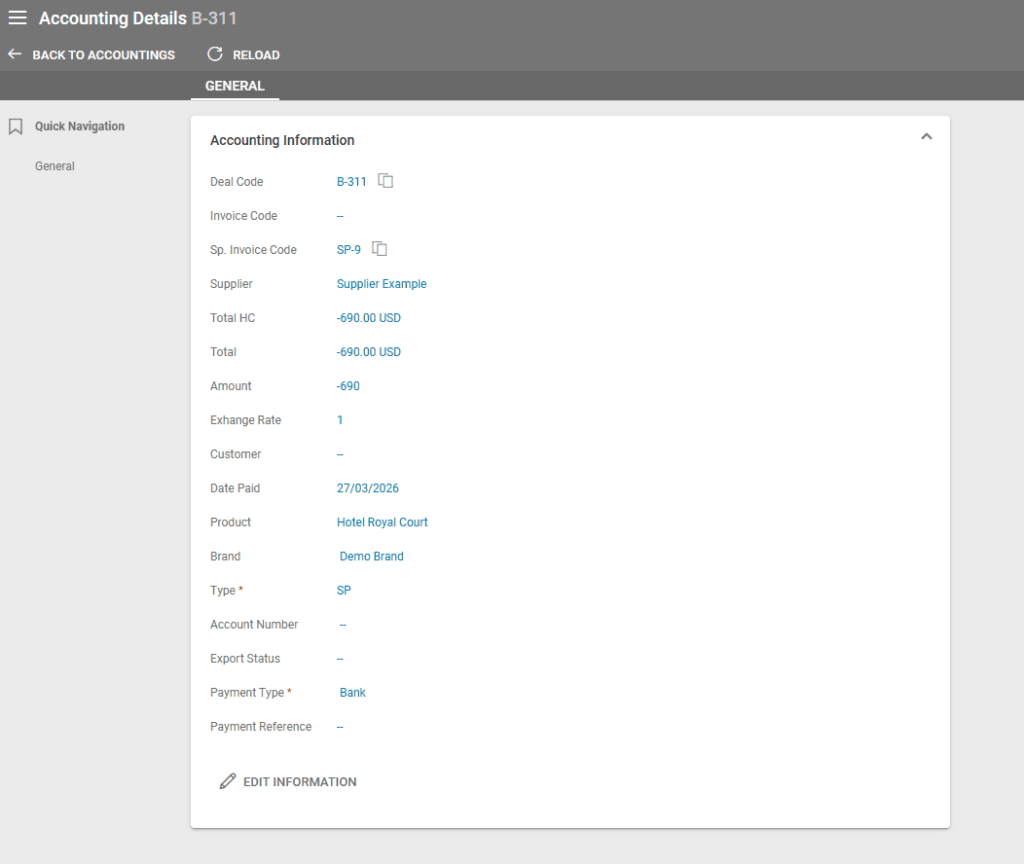Screen dimensions: 1024x864
Task: Click the back arrow icon
Action: point(15,54)
